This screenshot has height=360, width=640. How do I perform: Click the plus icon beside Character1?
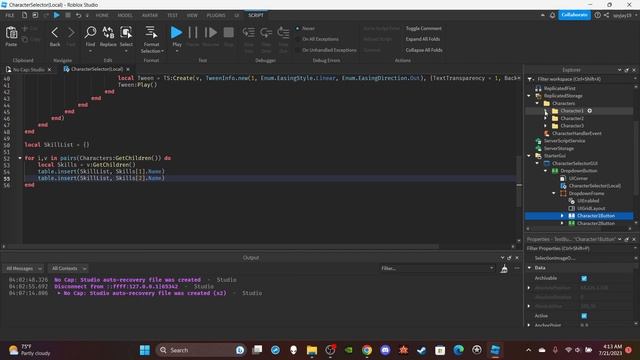pyautogui.click(x=589, y=111)
